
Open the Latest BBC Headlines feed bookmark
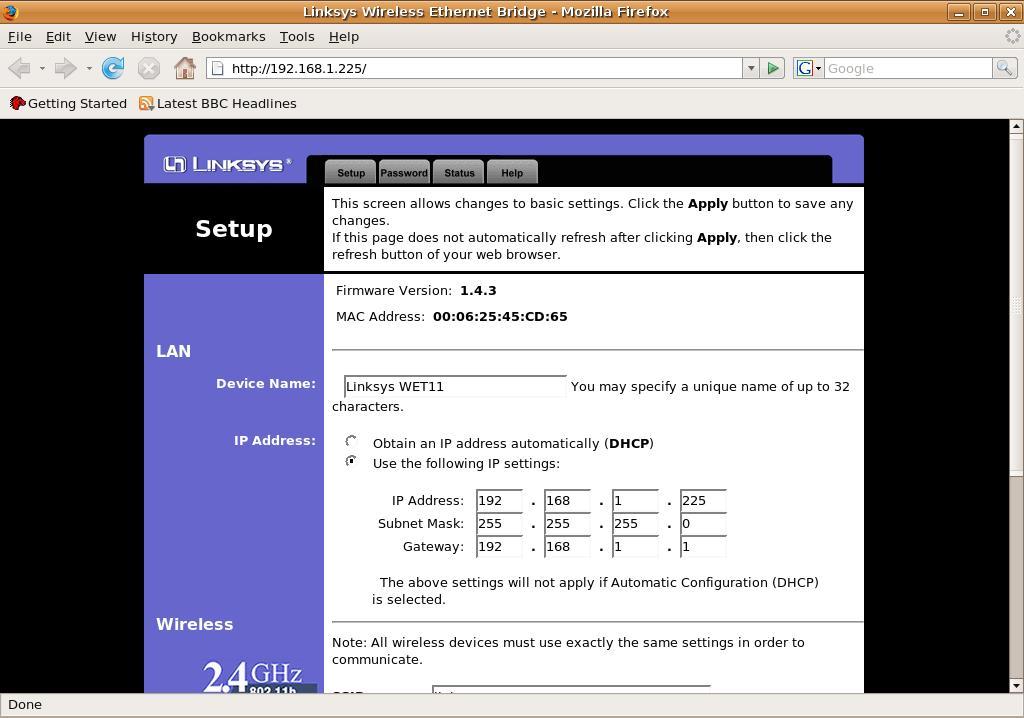click(x=217, y=103)
